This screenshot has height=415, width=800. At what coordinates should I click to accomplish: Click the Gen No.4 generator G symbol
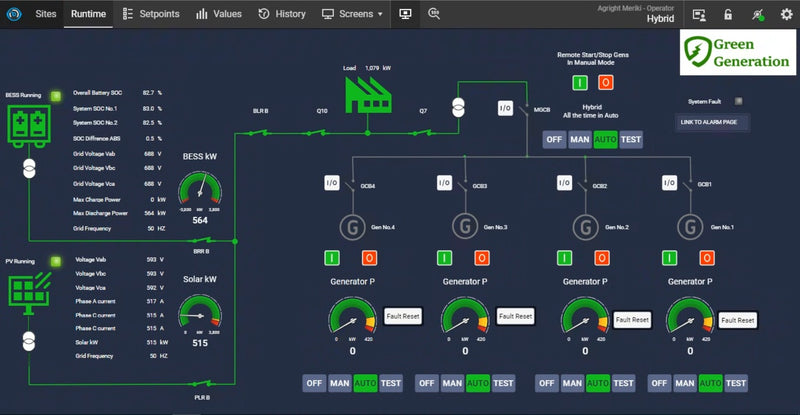(x=353, y=227)
